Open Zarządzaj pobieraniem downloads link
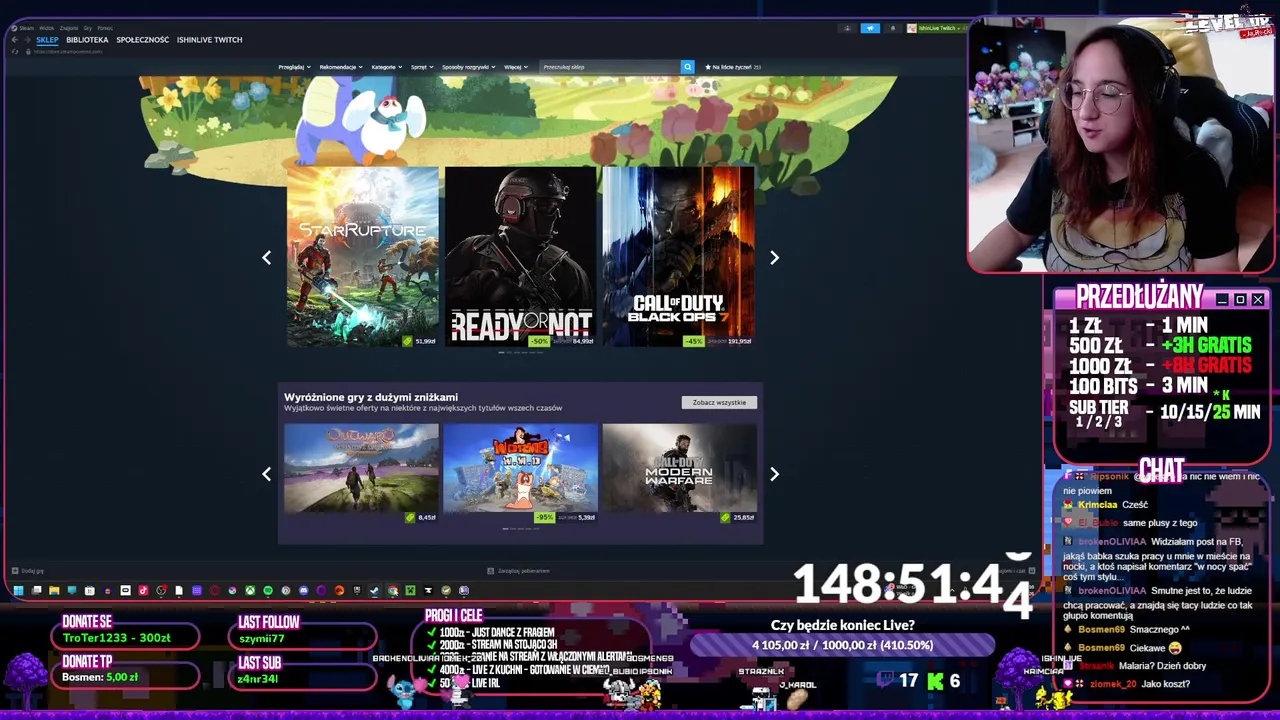The width and height of the screenshot is (1280, 720). click(518, 571)
